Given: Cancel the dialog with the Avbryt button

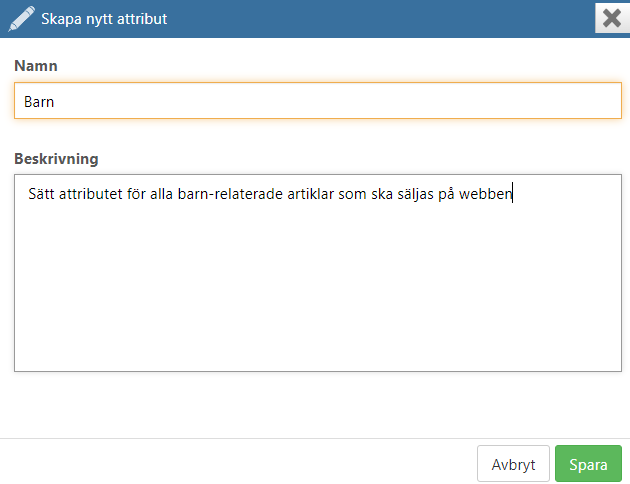Looking at the screenshot, I should pos(513,464).
